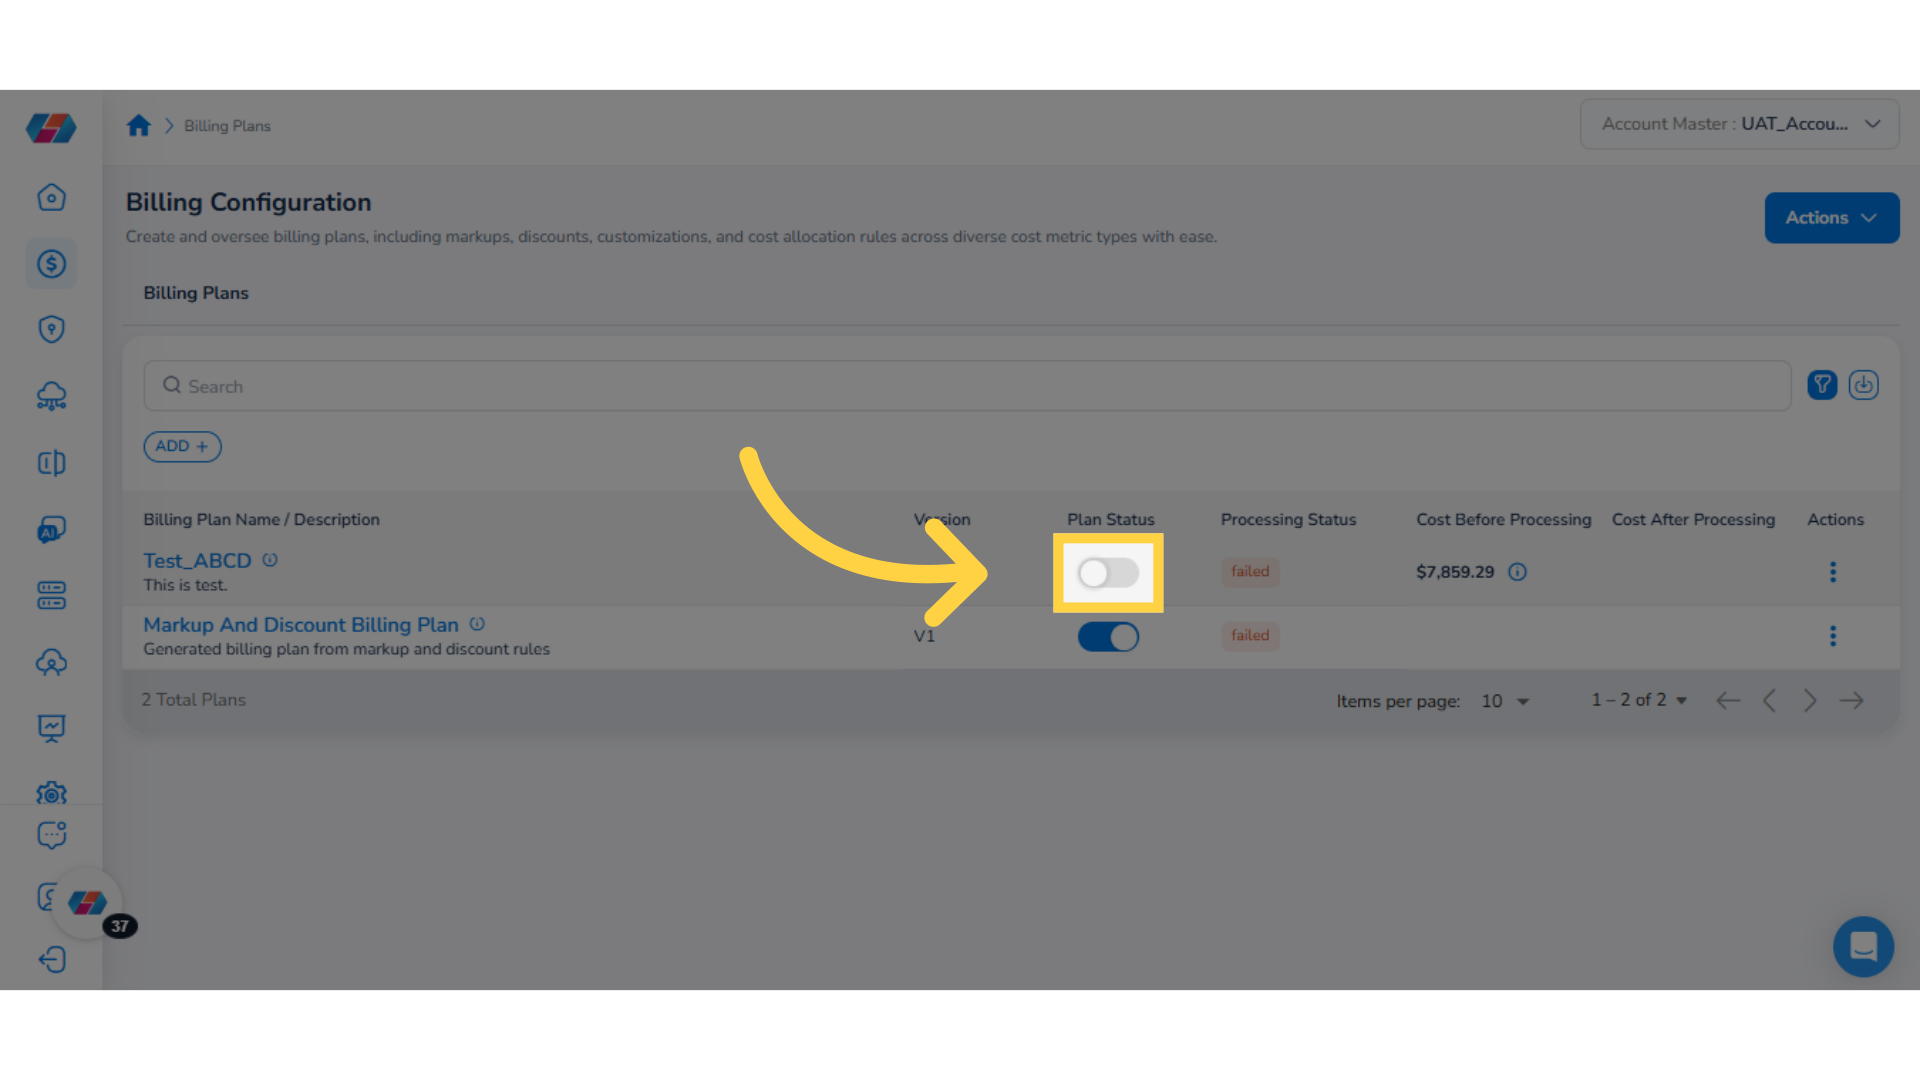Click Cost After Processing column header
1920x1080 pixels.
[x=1693, y=520]
